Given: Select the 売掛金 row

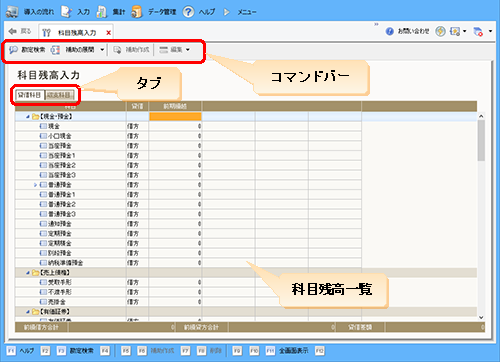Looking at the screenshot, I should 188,302.
